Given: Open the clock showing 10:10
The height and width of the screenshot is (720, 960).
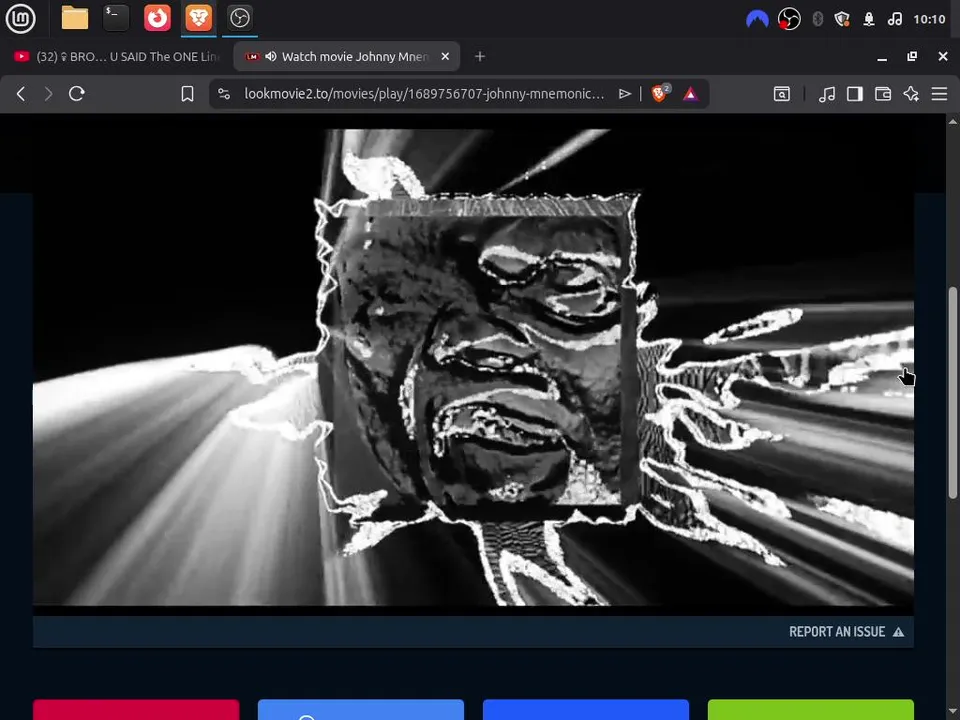Looking at the screenshot, I should [x=929, y=20].
